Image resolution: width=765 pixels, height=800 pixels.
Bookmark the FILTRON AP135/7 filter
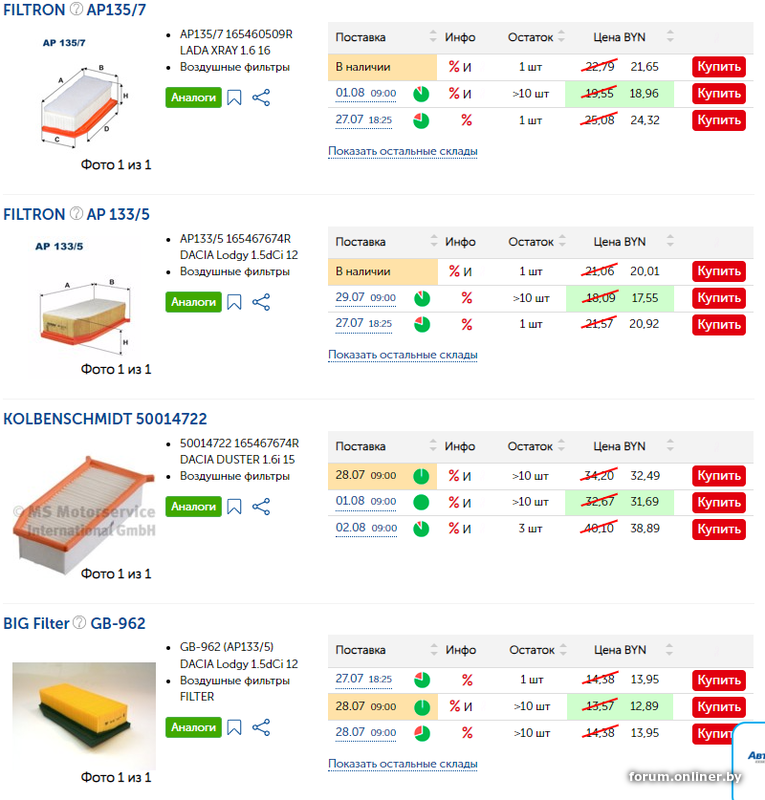[x=234, y=97]
